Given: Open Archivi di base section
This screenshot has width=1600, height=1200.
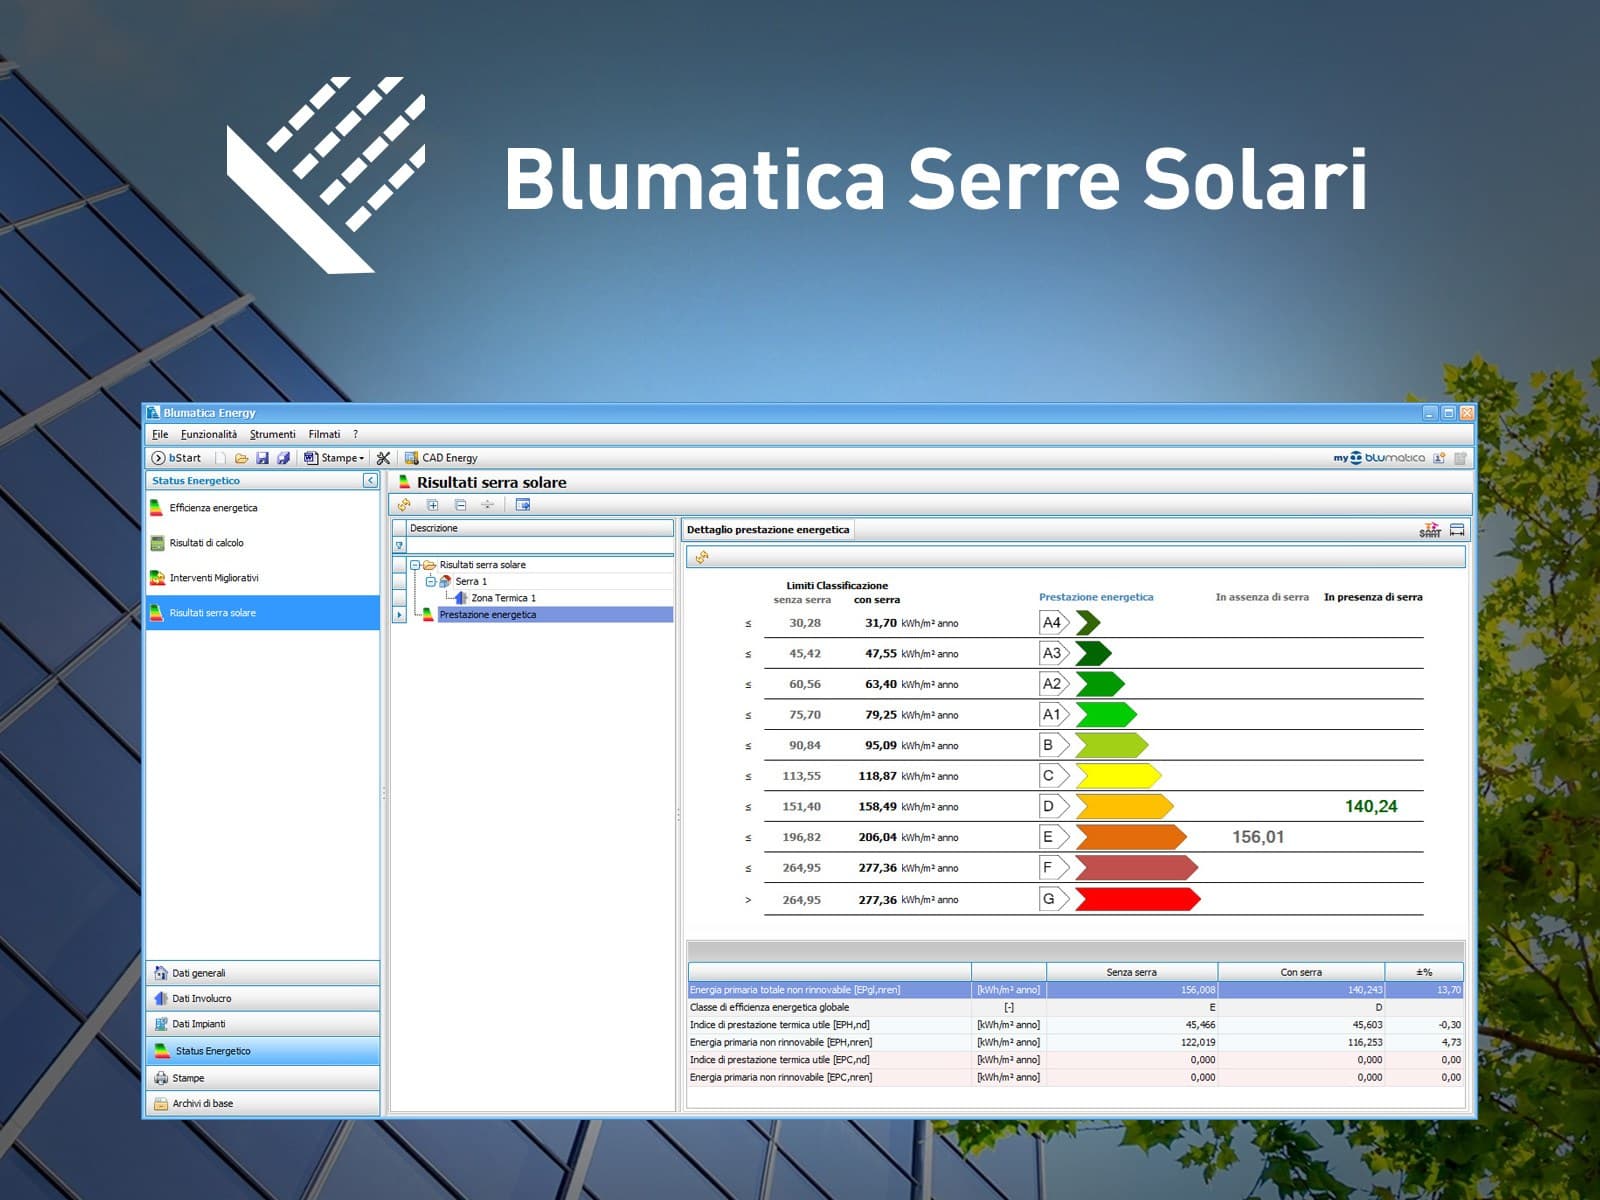Looking at the screenshot, I should [262, 1103].
